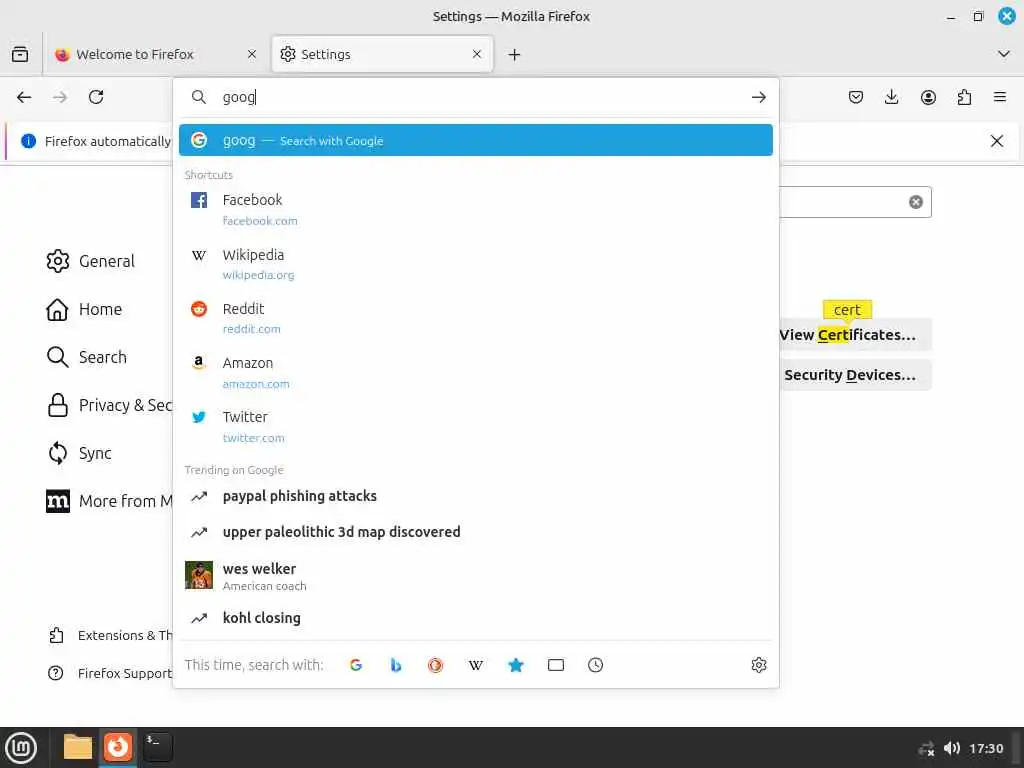The width and height of the screenshot is (1024, 768).
Task: Open the network tray icon
Action: coord(926,748)
